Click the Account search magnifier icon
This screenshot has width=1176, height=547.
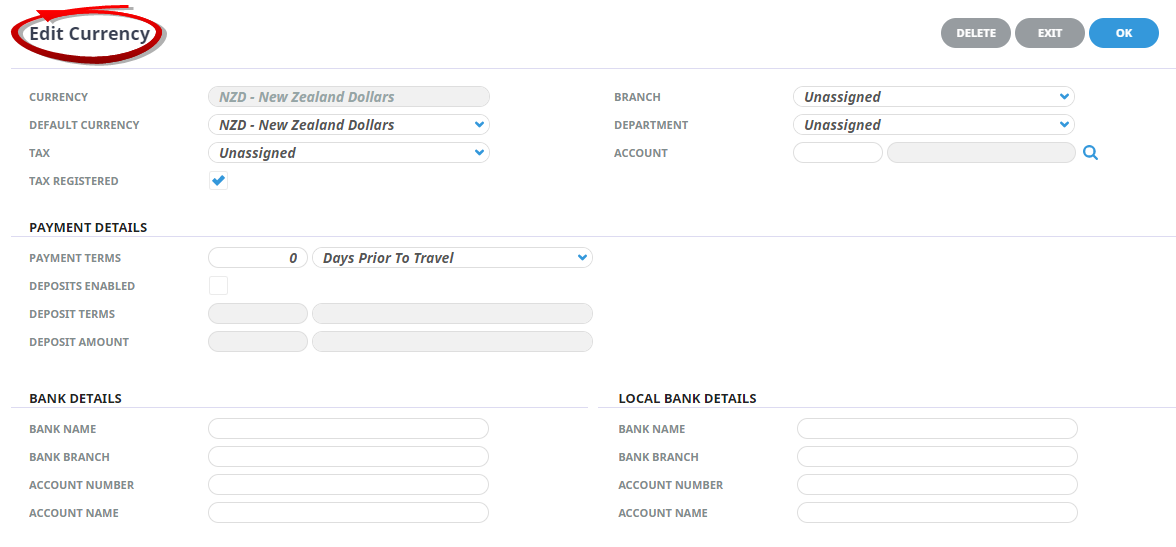pyautogui.click(x=1090, y=153)
